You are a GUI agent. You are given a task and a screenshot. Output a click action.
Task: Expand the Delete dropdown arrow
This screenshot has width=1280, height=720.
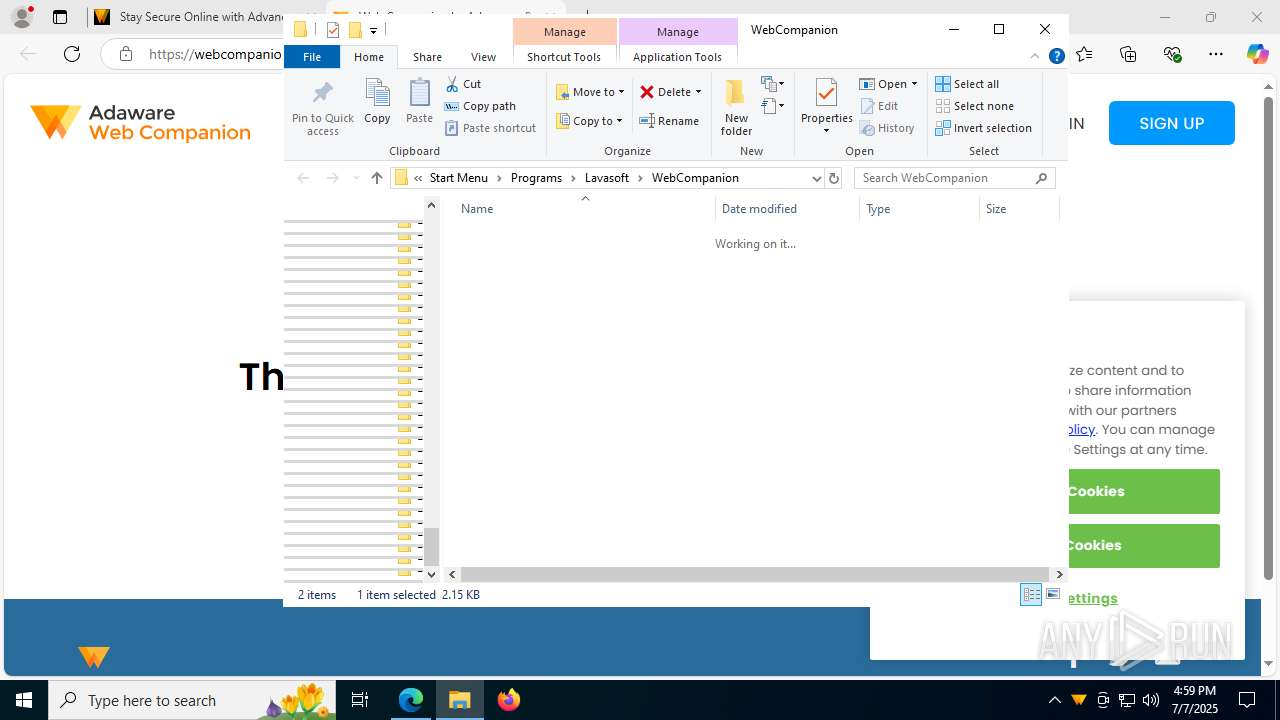[698, 92]
